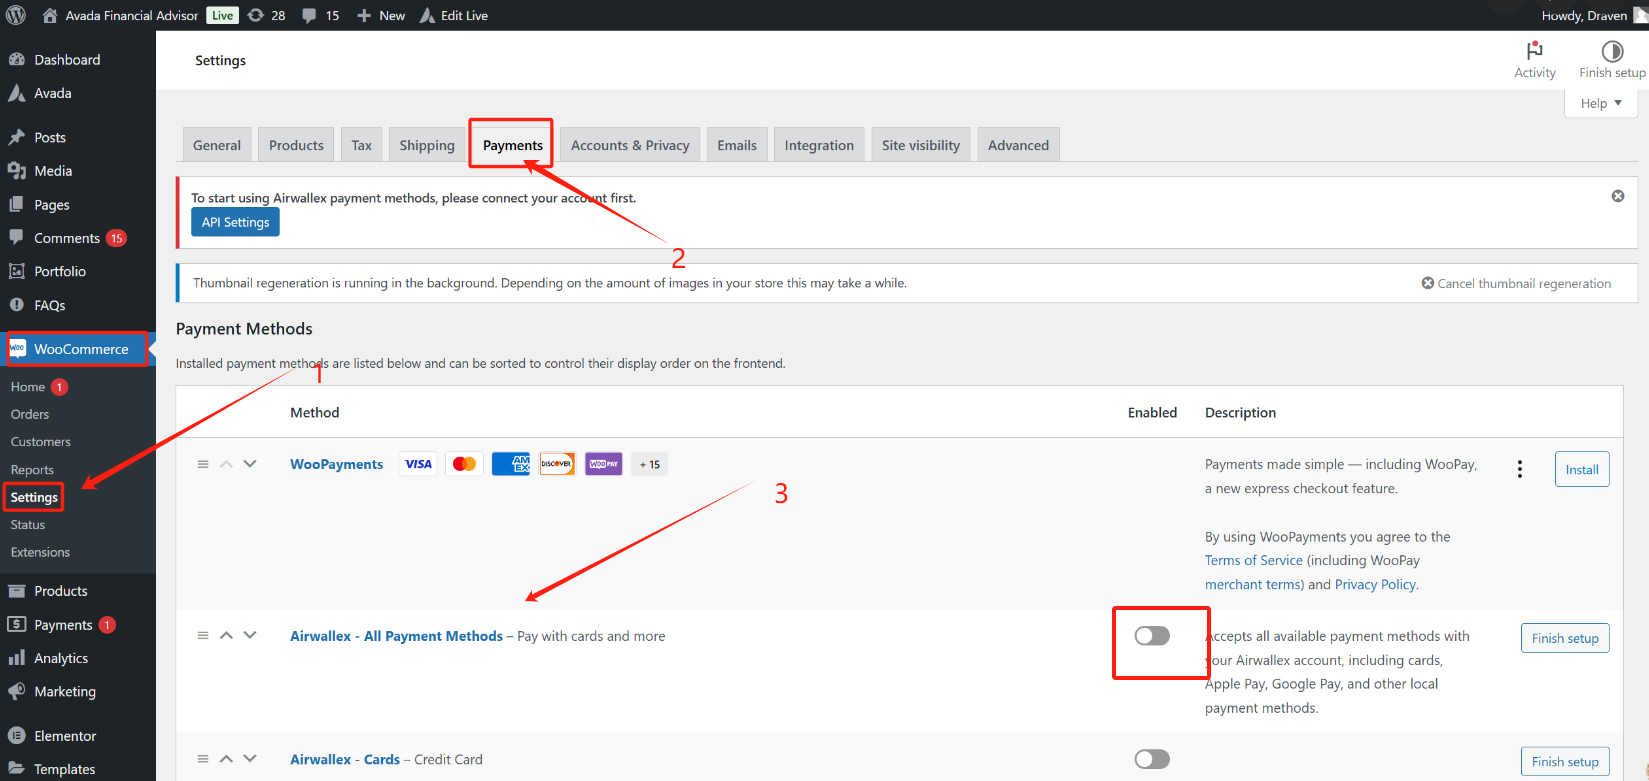Viewport: 1649px width, 781px height.
Task: Open the Accounts & Privacy tab
Action: point(630,145)
